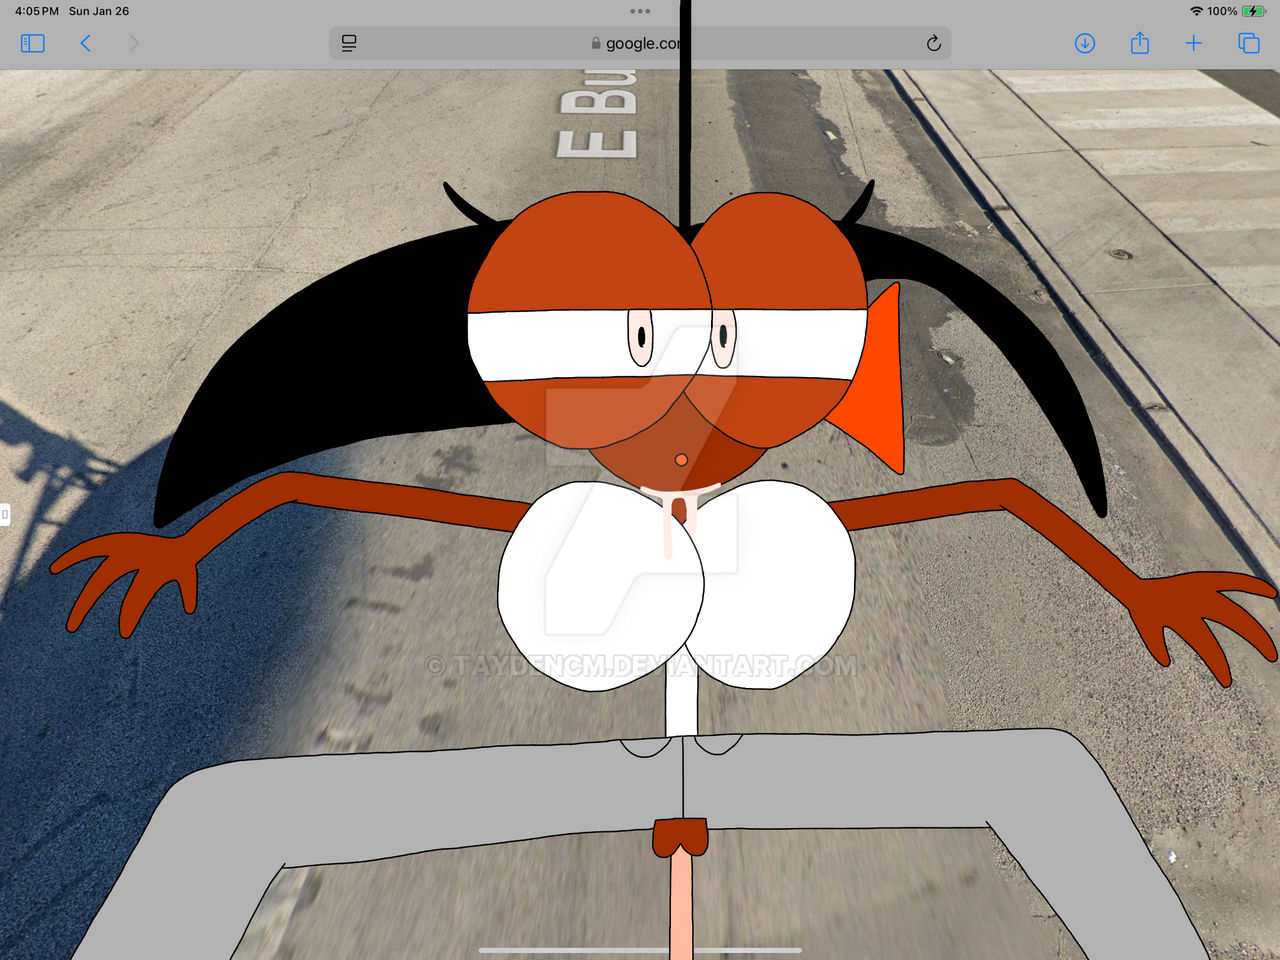Show the tab overview

click(1249, 43)
